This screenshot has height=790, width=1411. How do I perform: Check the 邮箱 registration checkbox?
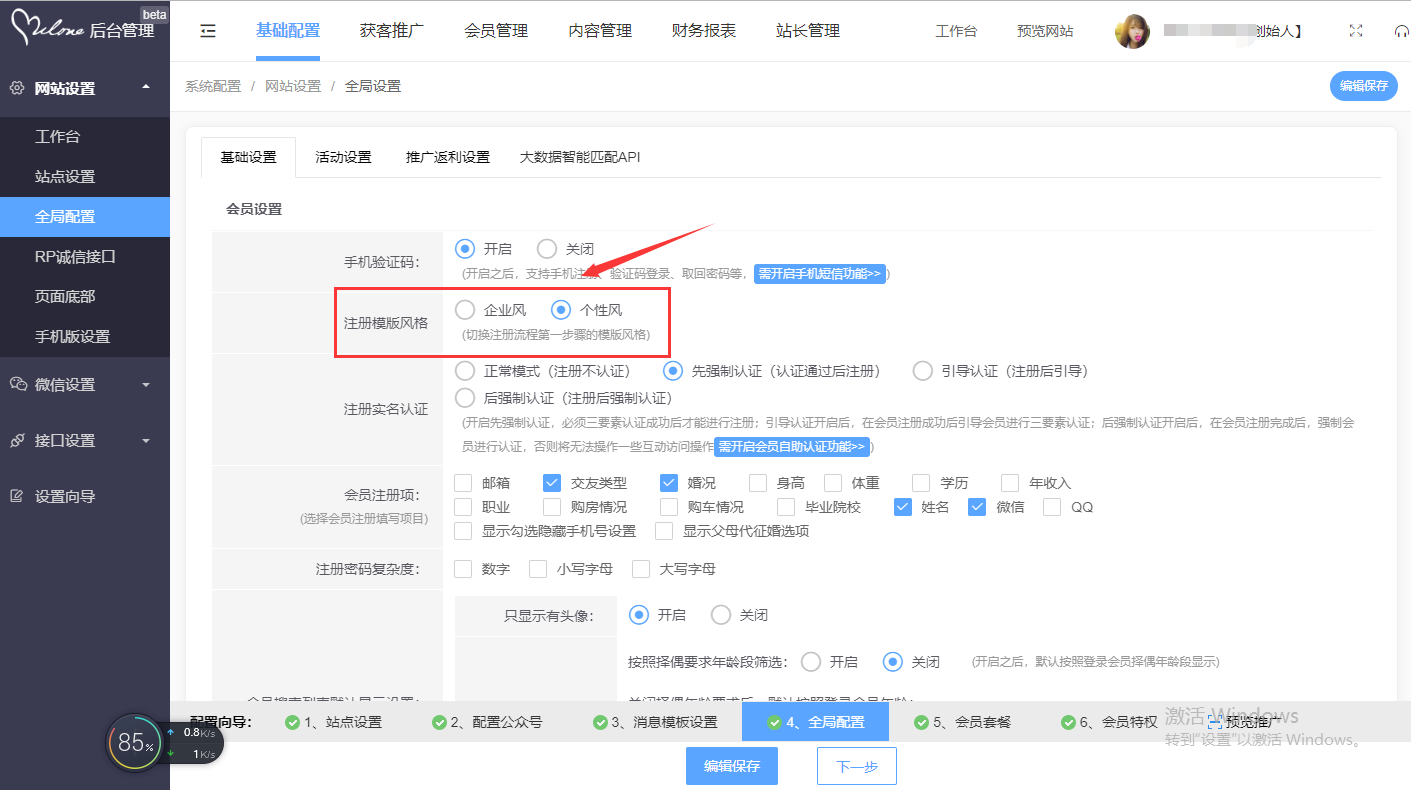tap(463, 483)
